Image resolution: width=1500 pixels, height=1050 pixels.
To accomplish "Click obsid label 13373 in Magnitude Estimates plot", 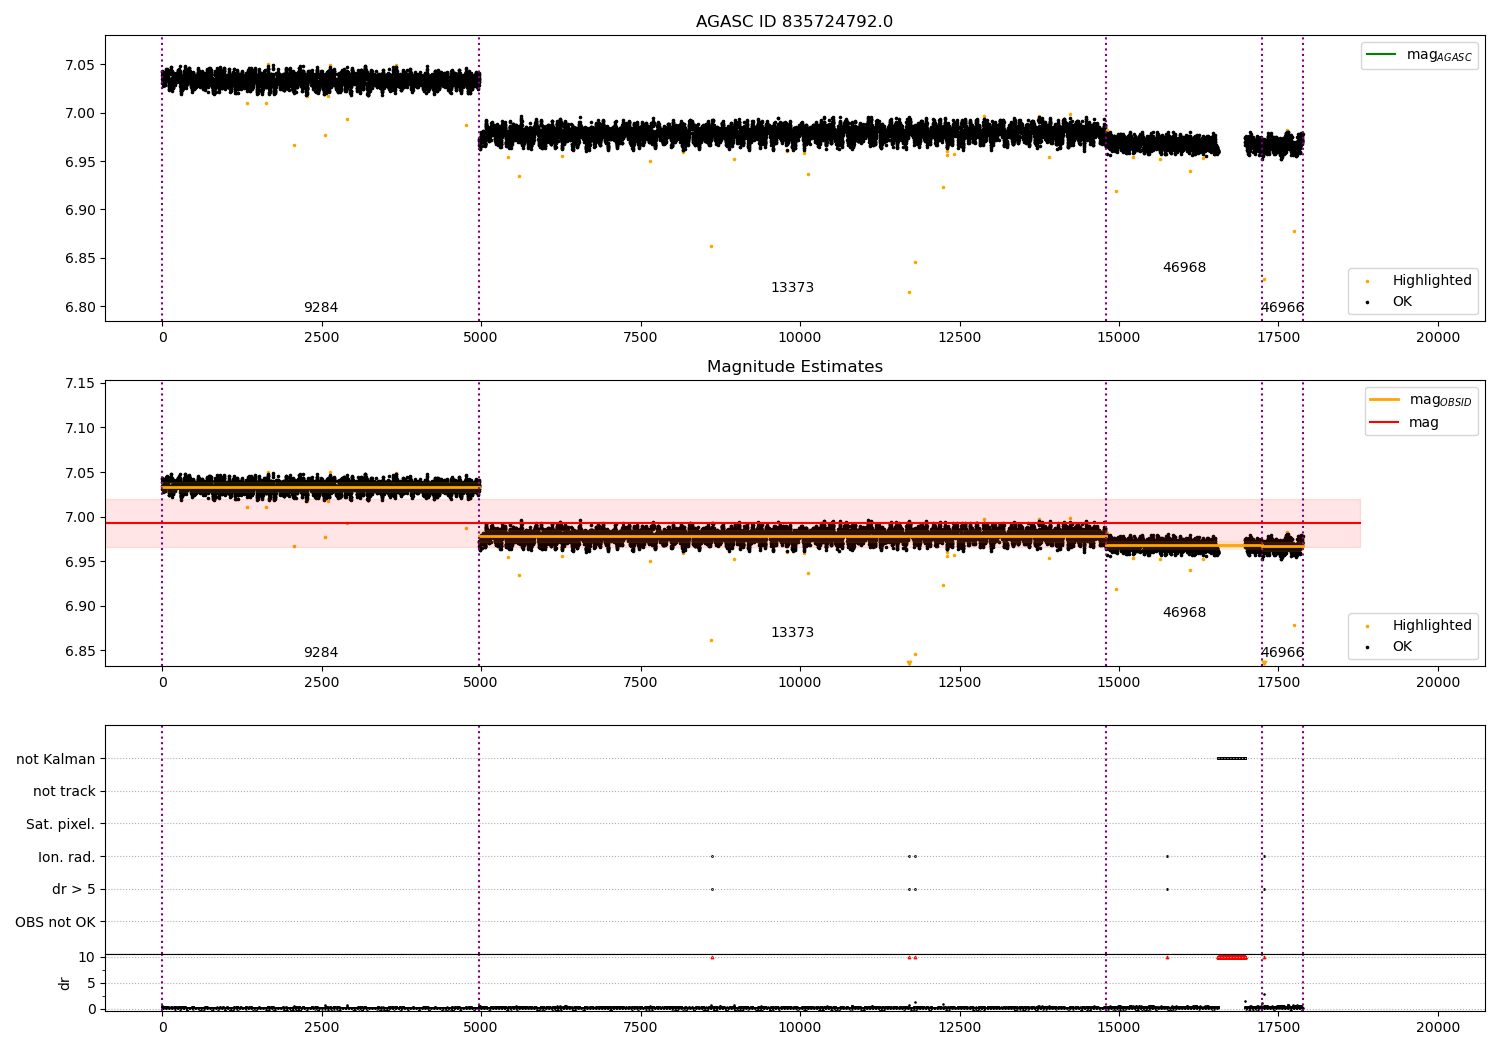I will click(x=792, y=633).
